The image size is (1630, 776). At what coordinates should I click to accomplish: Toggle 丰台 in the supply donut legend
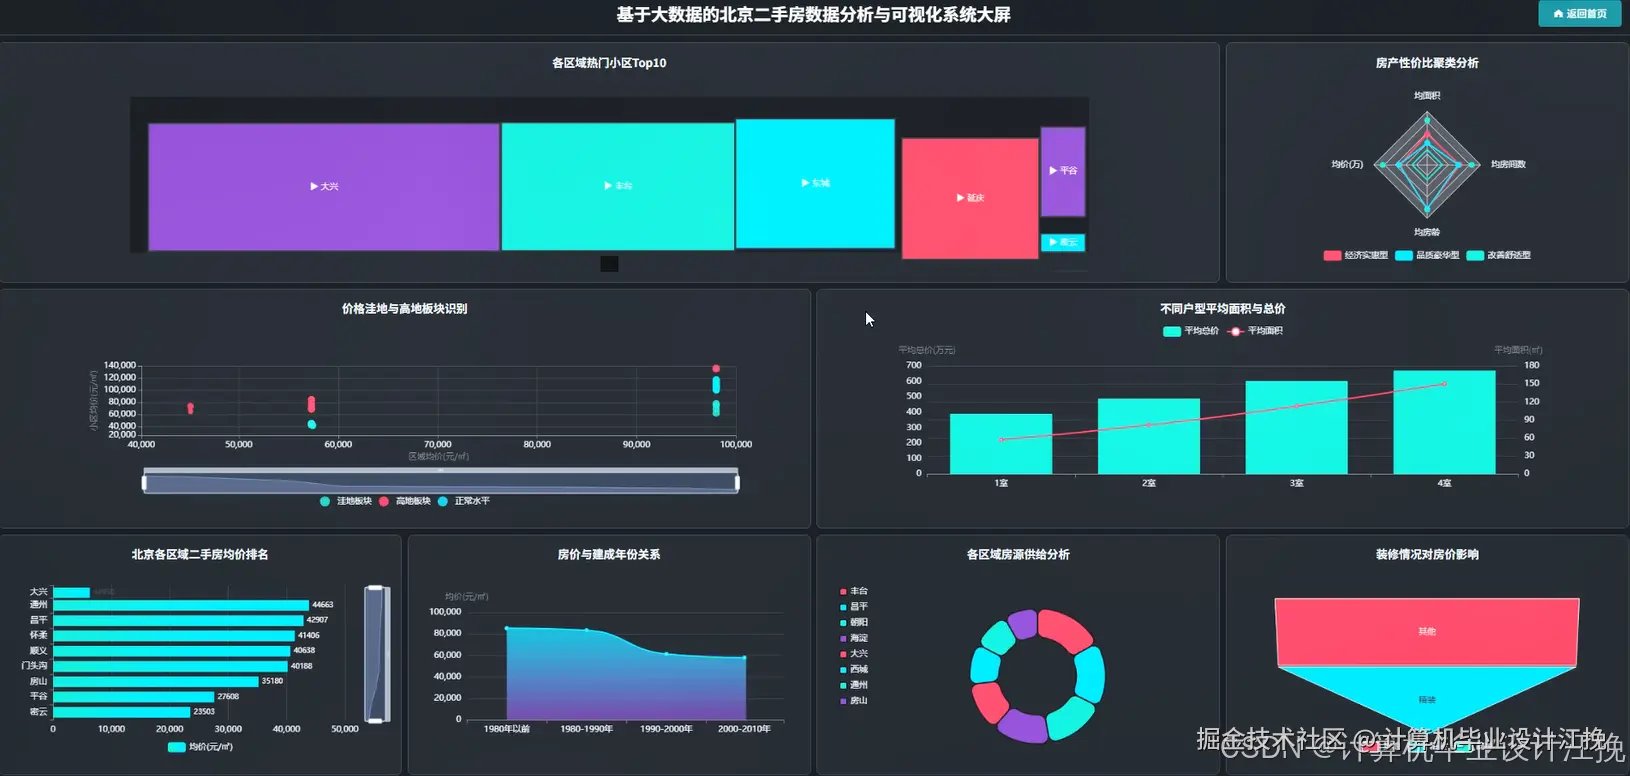pos(854,592)
